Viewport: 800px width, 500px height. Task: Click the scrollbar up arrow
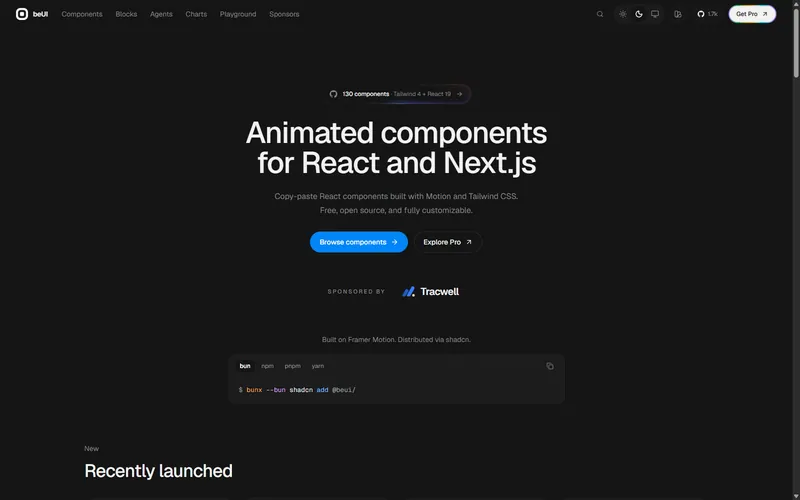pos(796,4)
